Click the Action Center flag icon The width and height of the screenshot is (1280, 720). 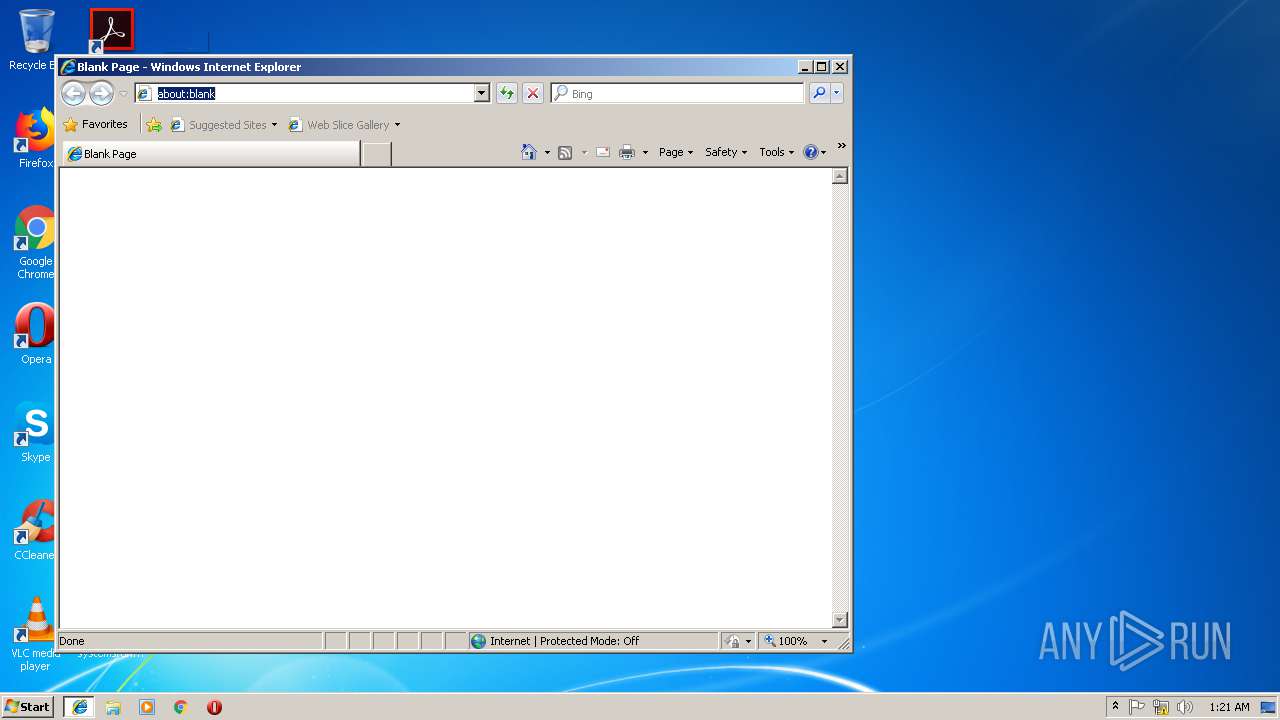1137,707
